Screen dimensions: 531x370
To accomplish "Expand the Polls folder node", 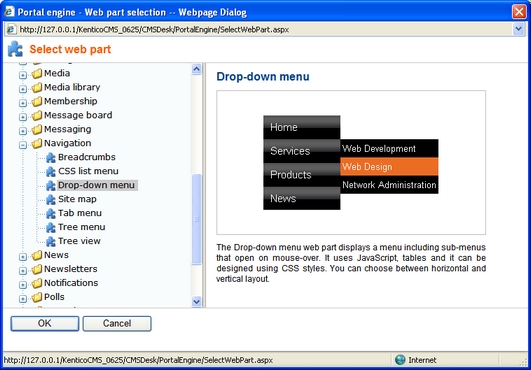I will tap(23, 299).
